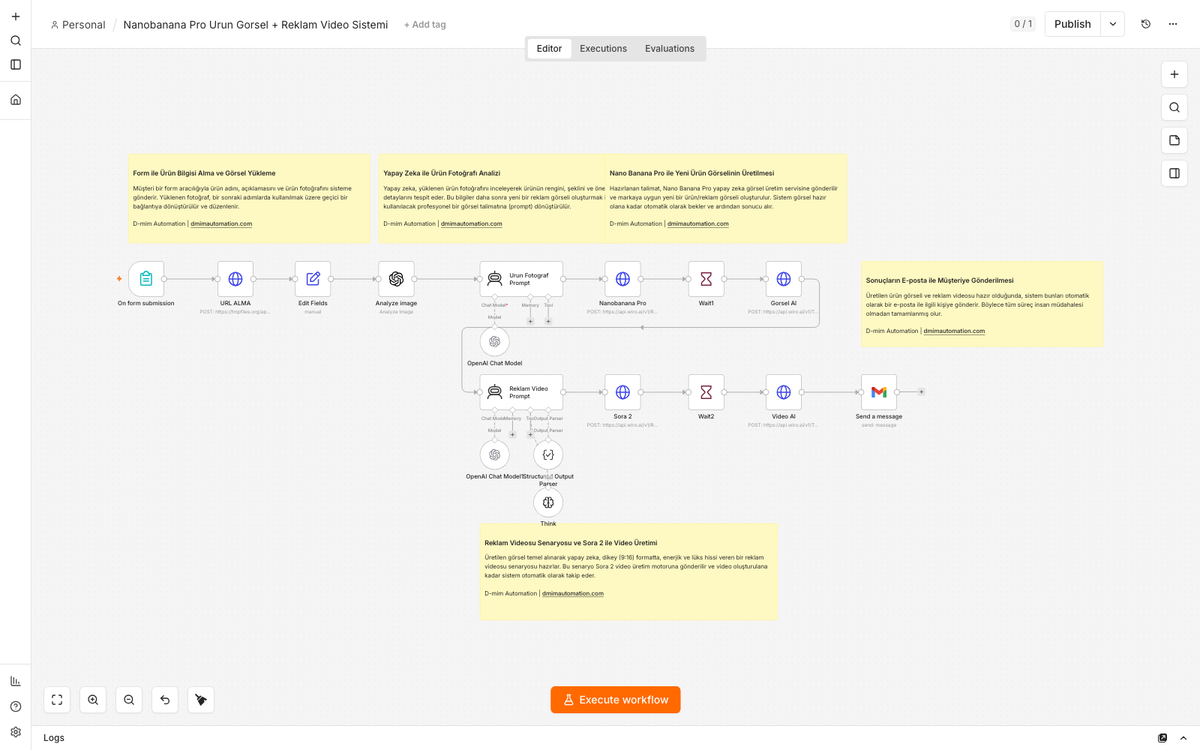Select the Video AI HTTP node

click(x=784, y=392)
